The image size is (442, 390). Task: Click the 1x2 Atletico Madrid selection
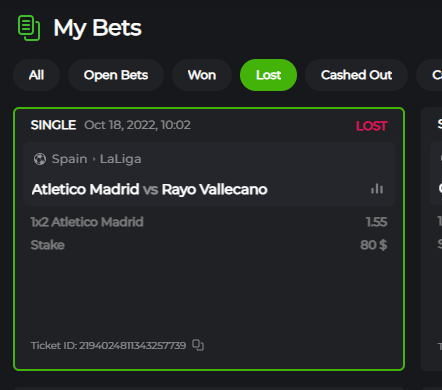point(87,222)
